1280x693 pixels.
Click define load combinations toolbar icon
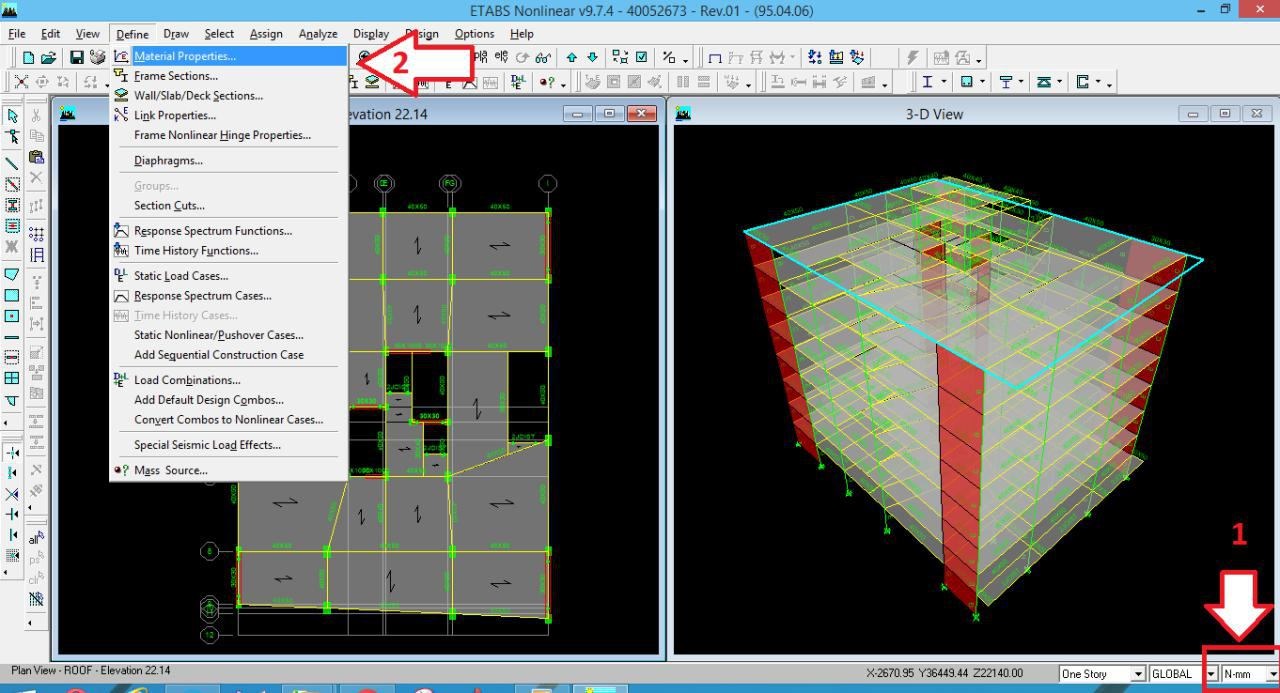[x=518, y=82]
